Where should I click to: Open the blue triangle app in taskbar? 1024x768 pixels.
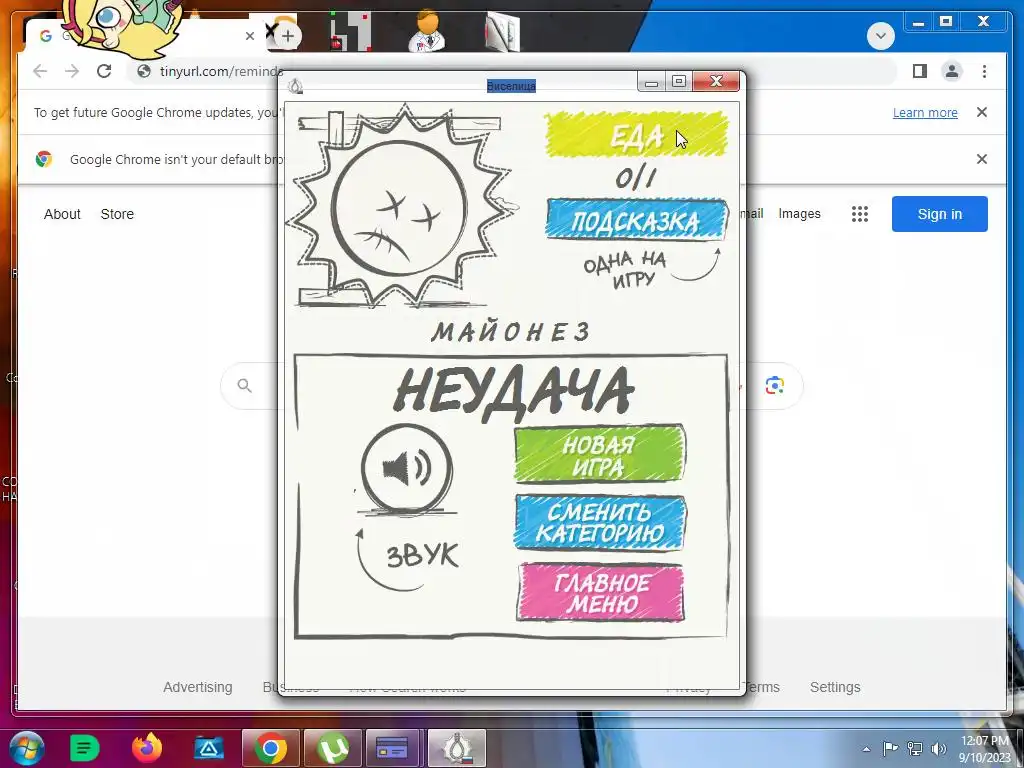(x=208, y=748)
